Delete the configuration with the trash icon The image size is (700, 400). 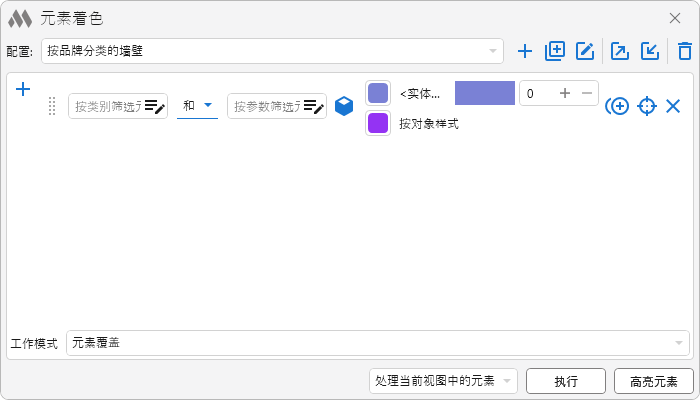click(x=684, y=52)
